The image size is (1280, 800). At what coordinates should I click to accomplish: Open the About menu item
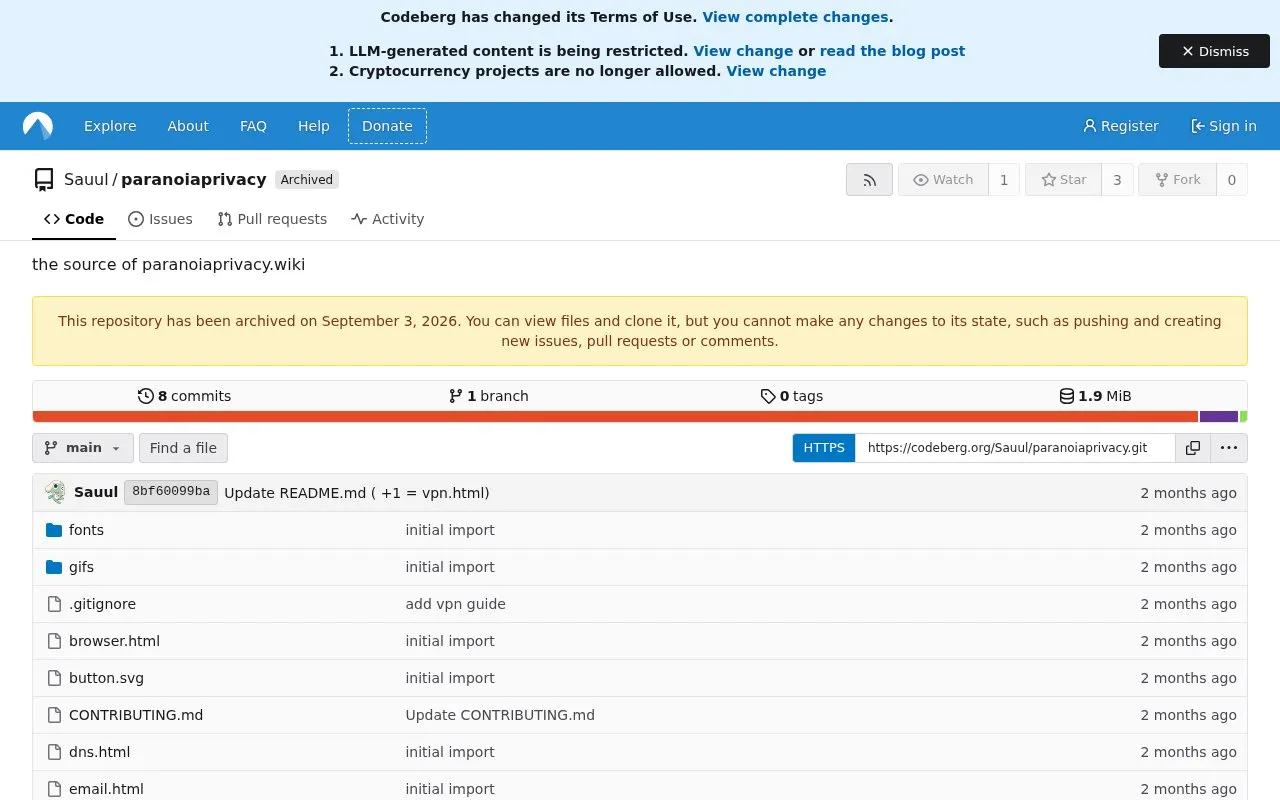point(188,126)
